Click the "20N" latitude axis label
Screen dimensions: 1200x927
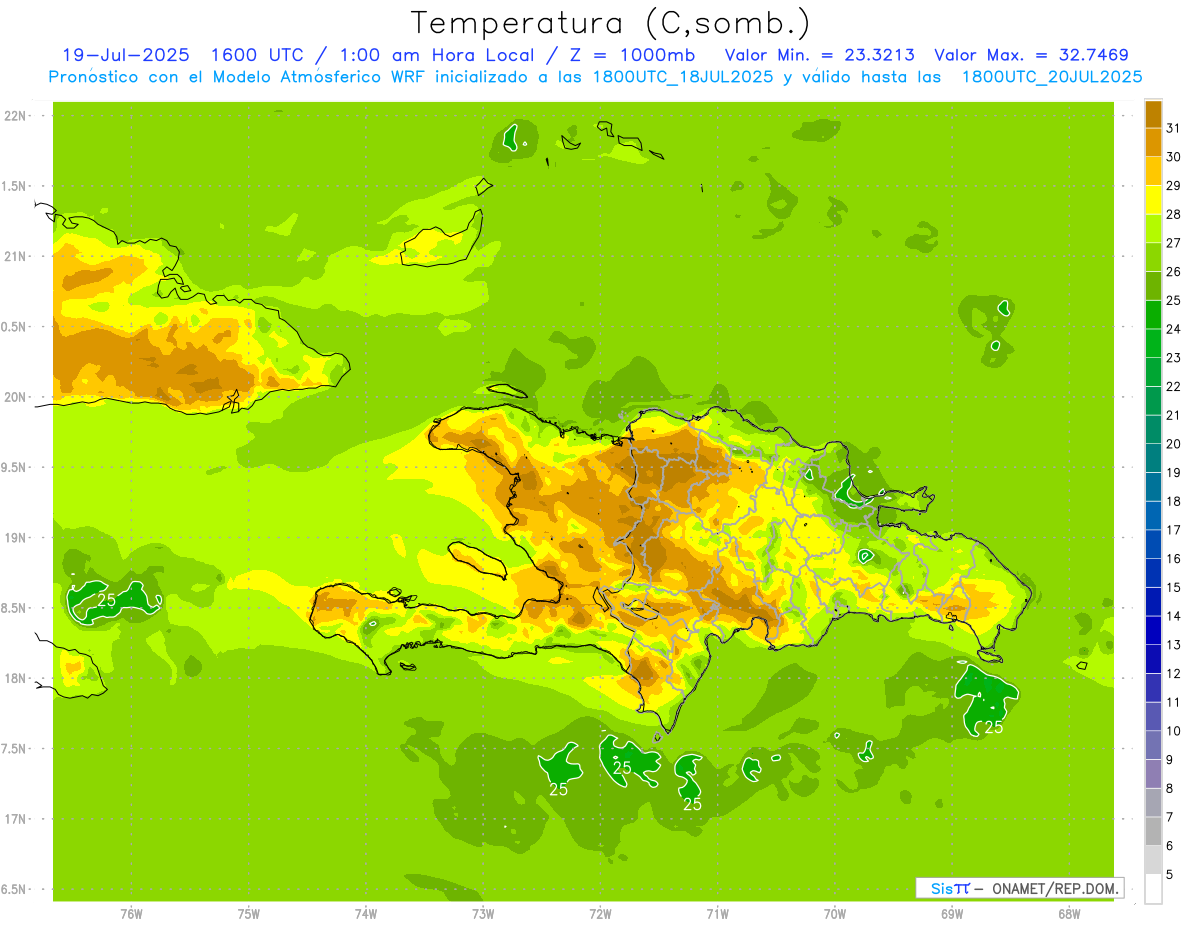[x=17, y=398]
